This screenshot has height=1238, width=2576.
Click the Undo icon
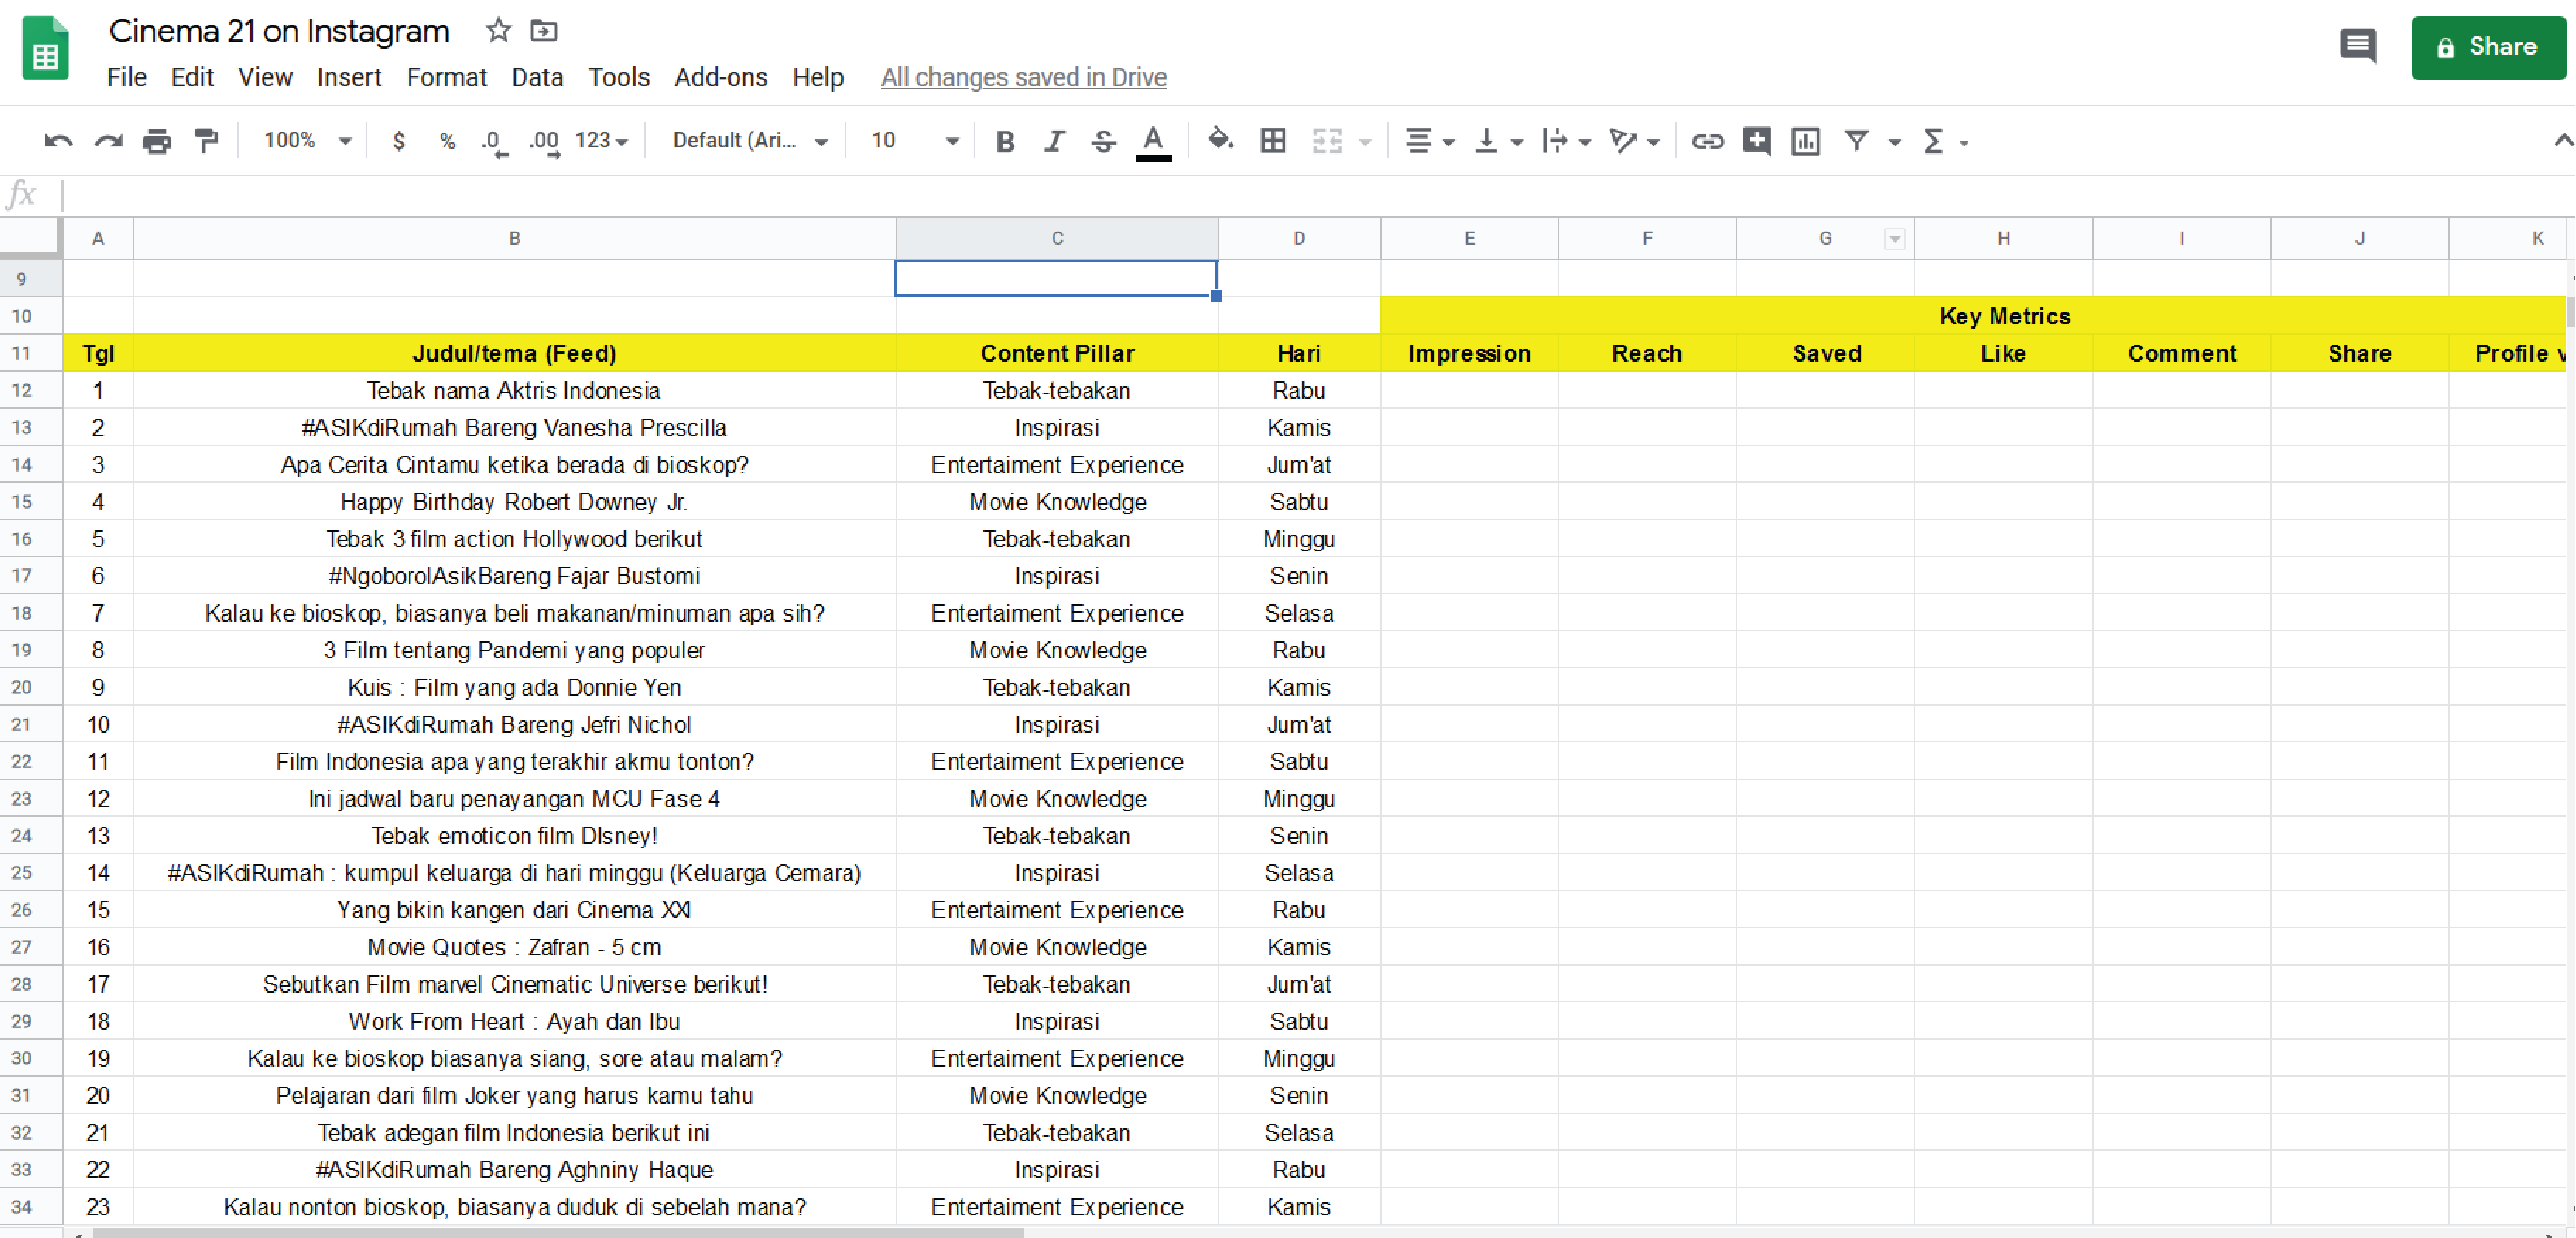pyautogui.click(x=58, y=141)
